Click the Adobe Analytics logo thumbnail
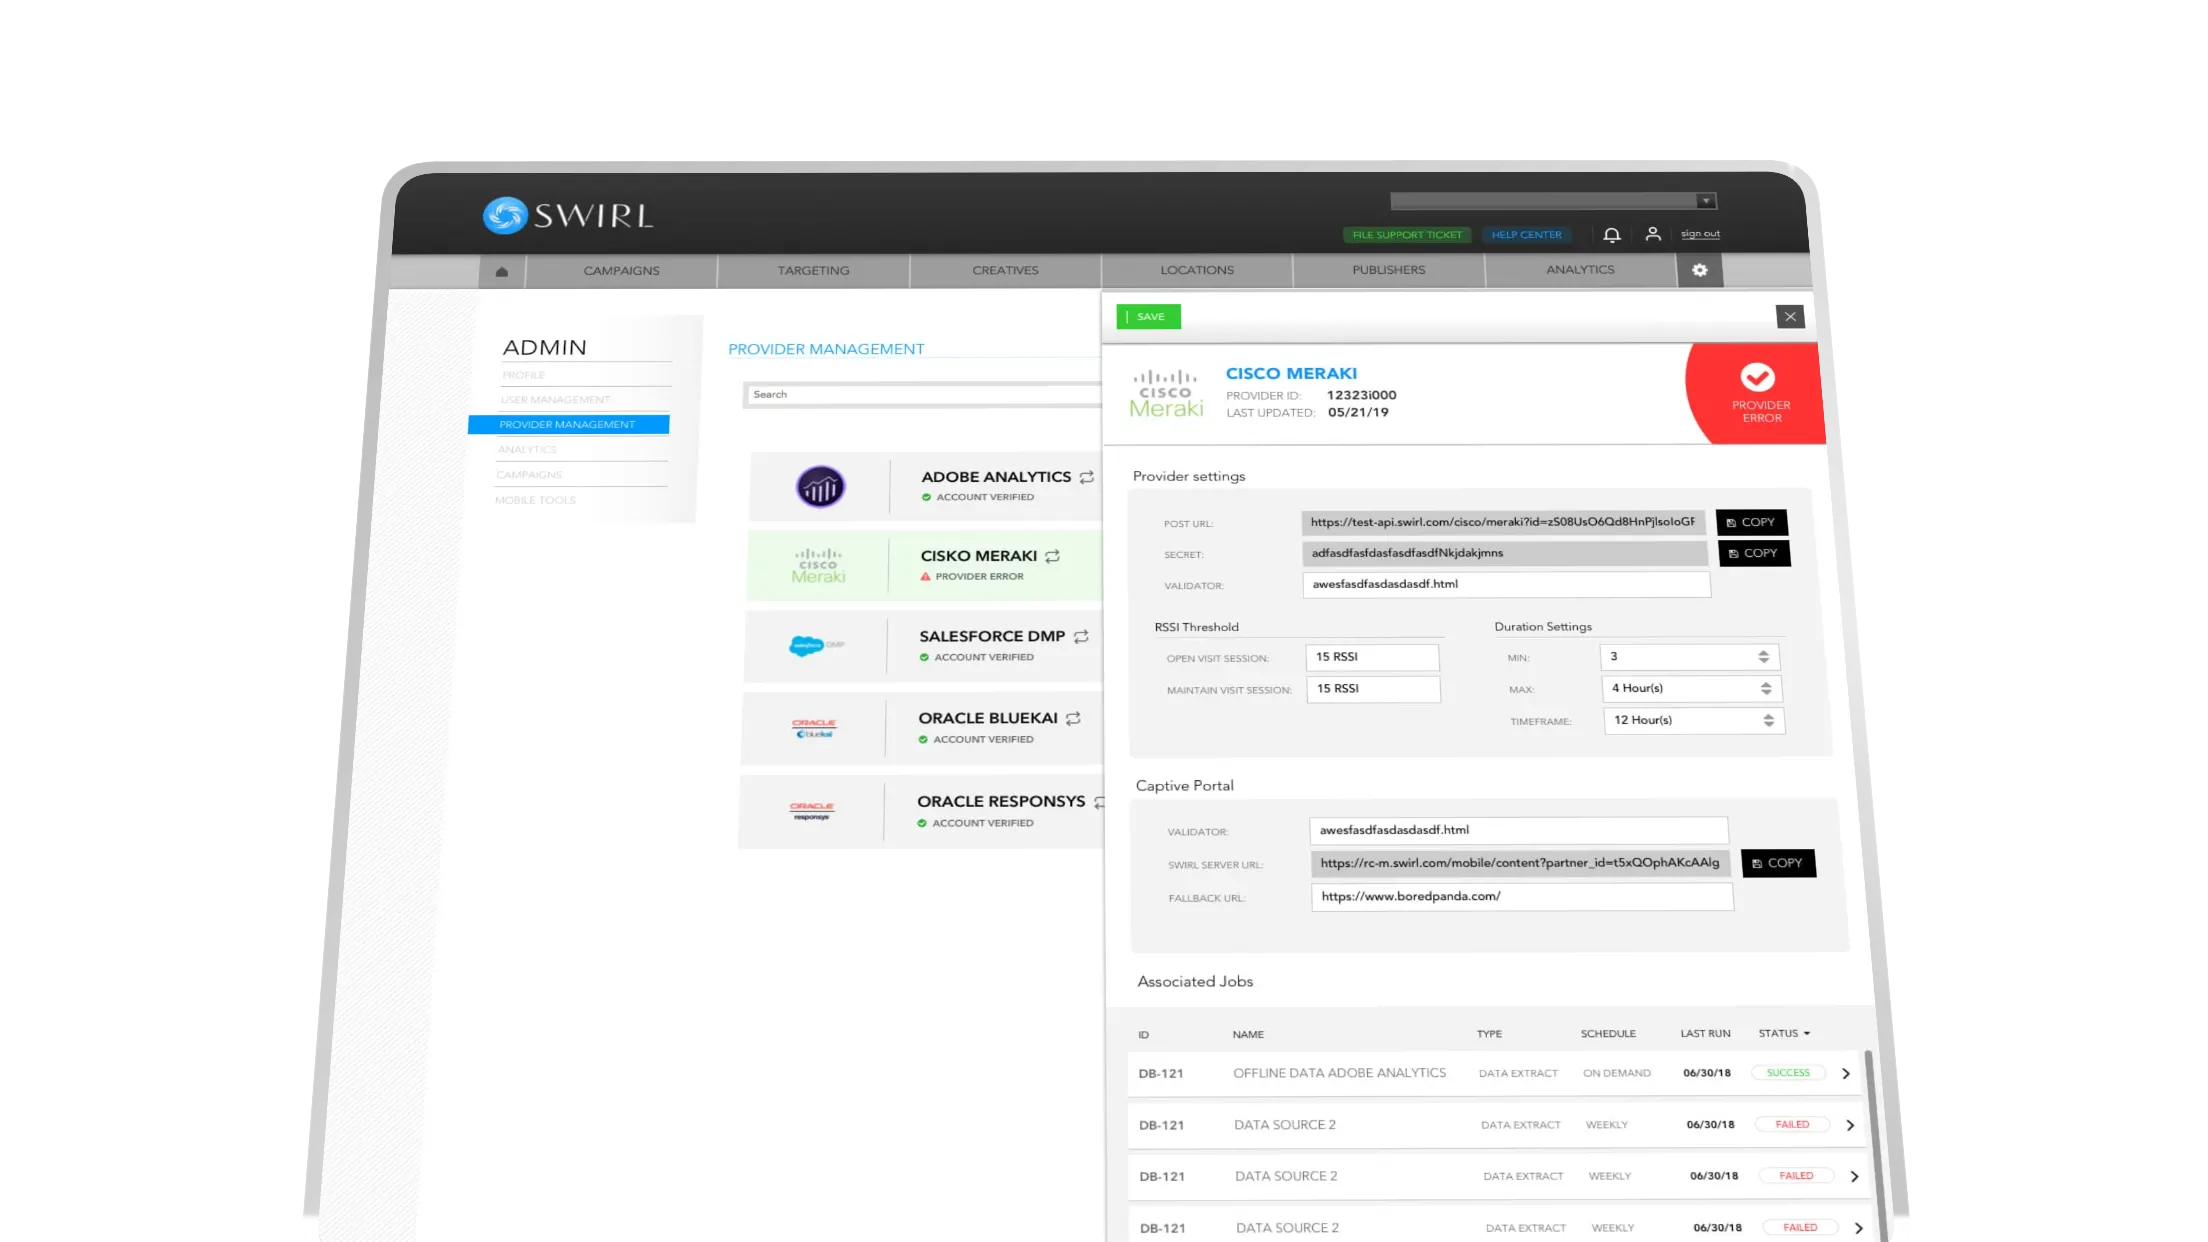This screenshot has width=2208, height=1242. 820,487
